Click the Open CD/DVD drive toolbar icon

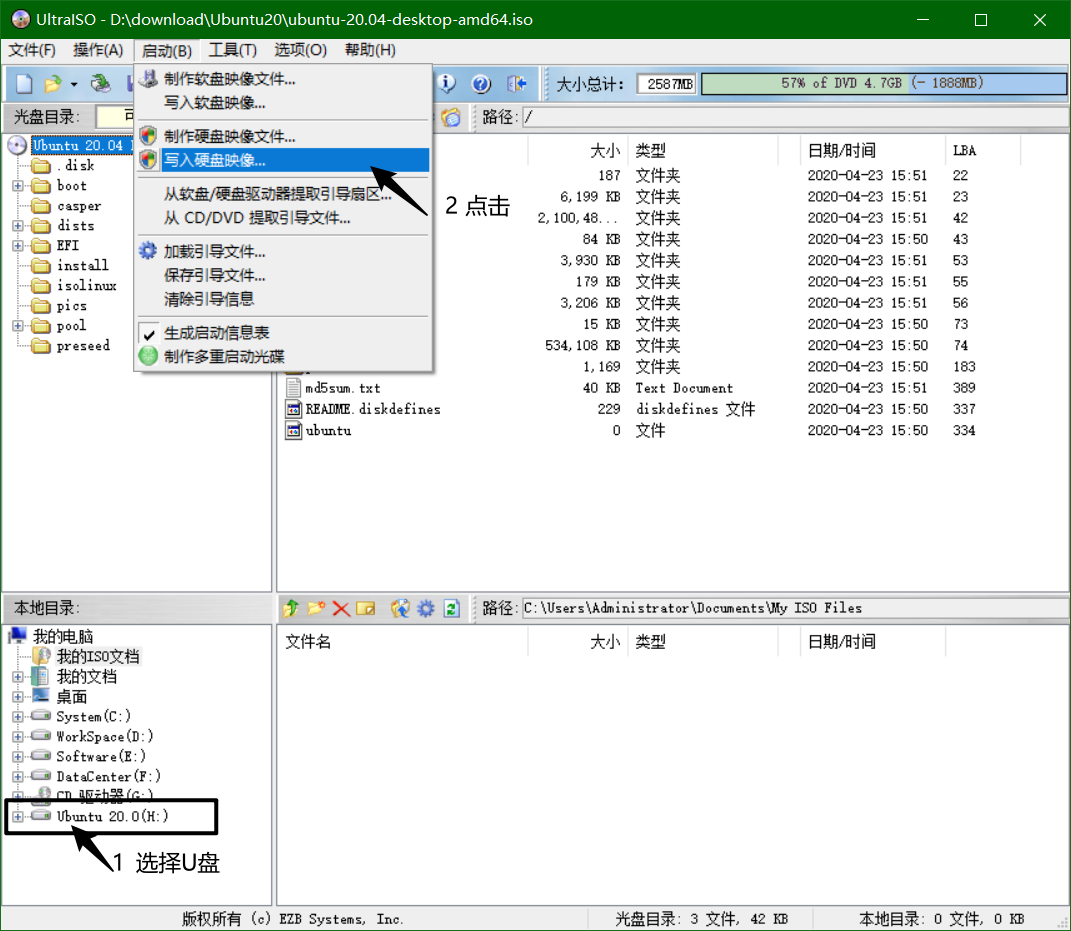[100, 83]
